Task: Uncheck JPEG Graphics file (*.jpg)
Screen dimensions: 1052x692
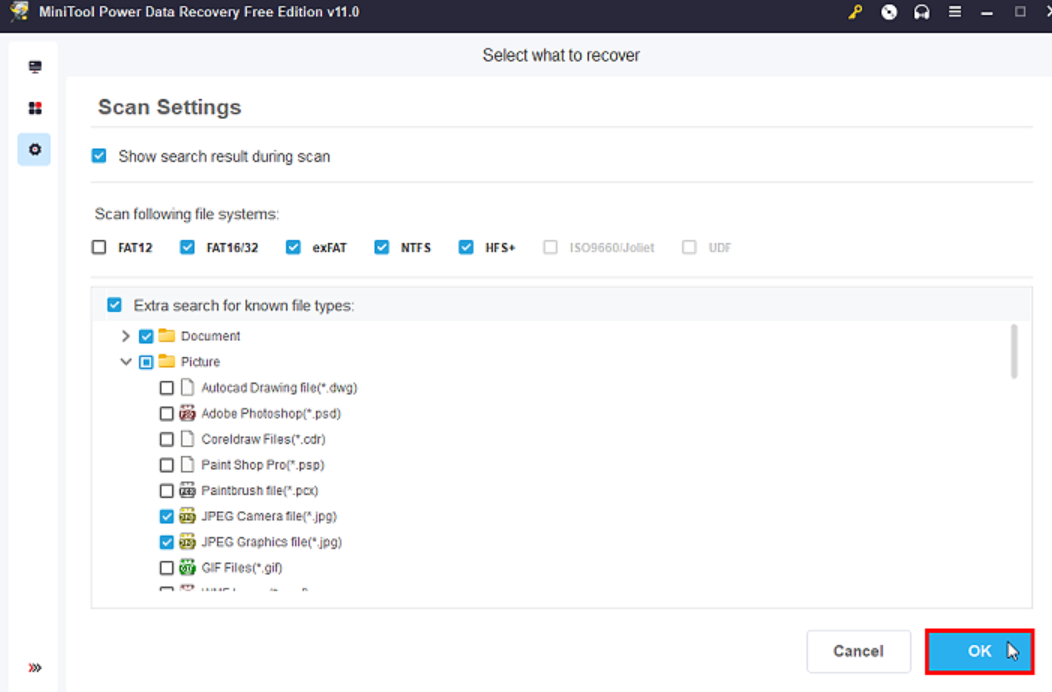Action: [166, 542]
